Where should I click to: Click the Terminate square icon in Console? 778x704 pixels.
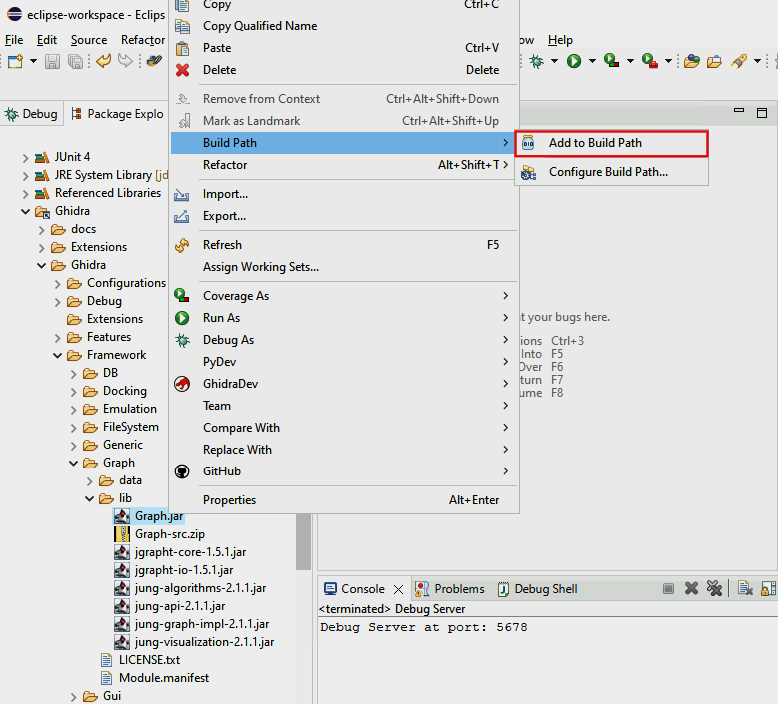668,588
